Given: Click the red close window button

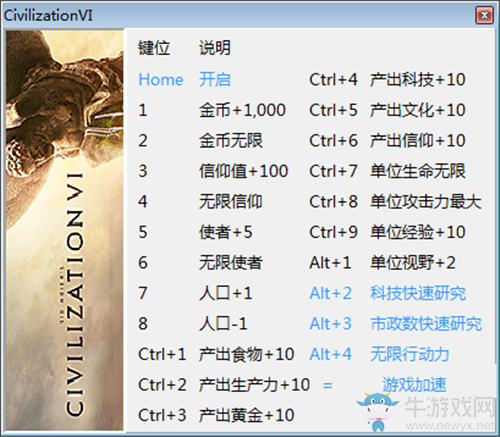Looking at the screenshot, I should point(484,15).
